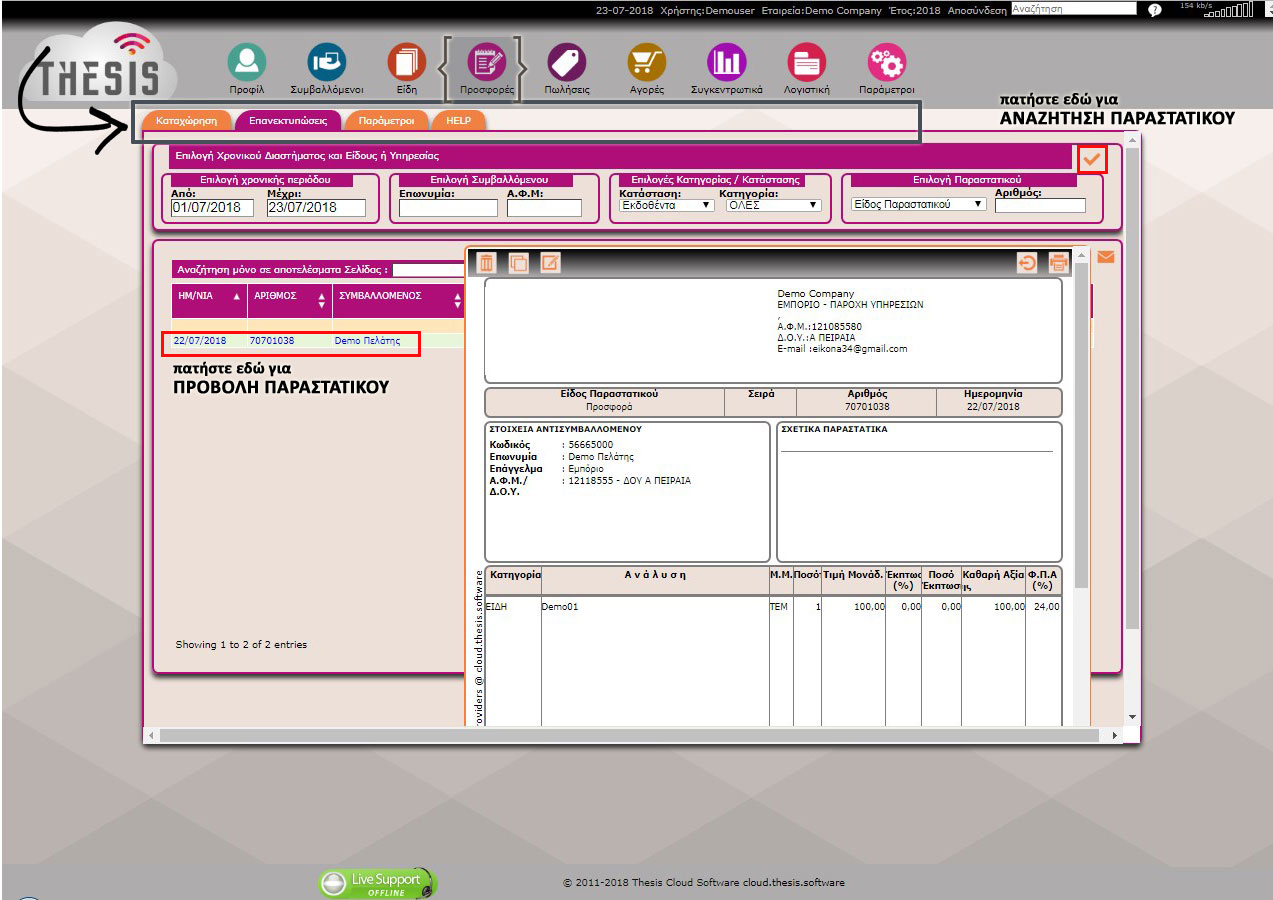Image resolution: width=1273 pixels, height=900 pixels.
Task: Open the Αγορές shopping cart icon
Action: [646, 63]
